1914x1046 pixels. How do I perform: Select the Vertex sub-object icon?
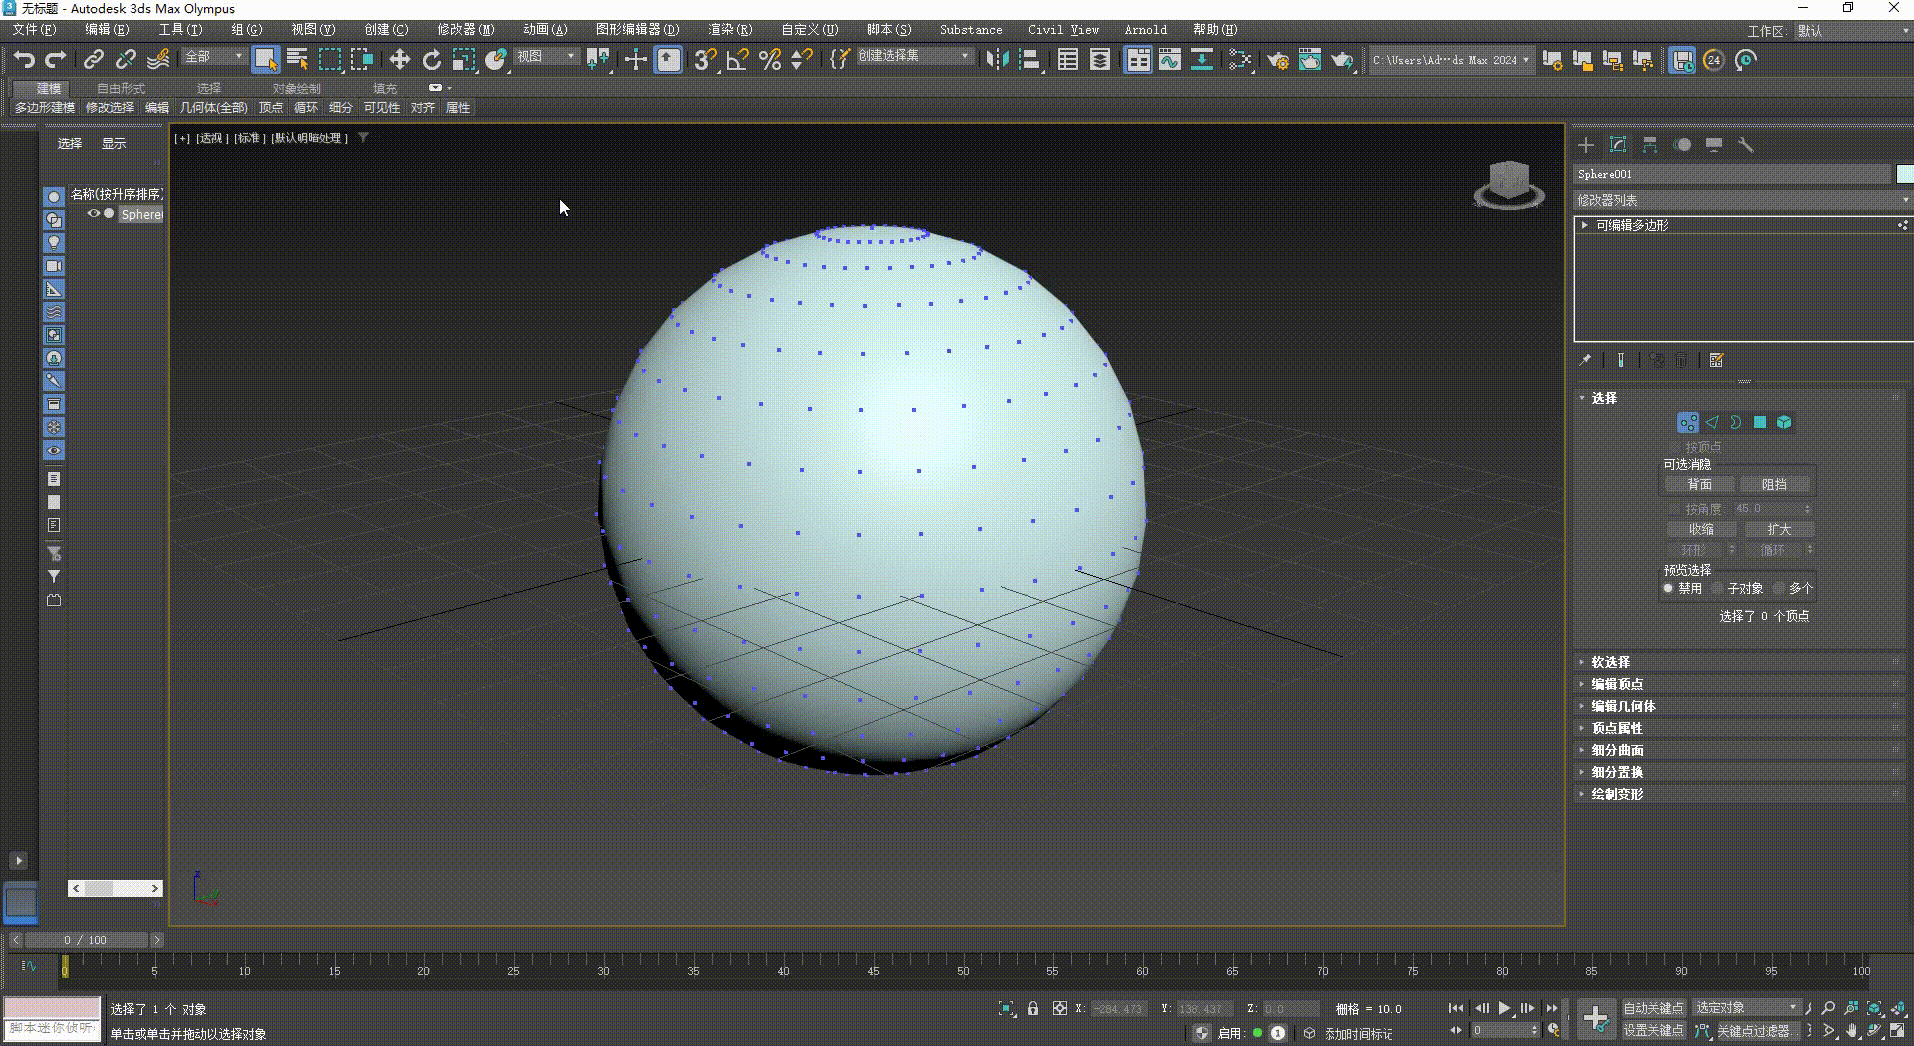click(1689, 422)
